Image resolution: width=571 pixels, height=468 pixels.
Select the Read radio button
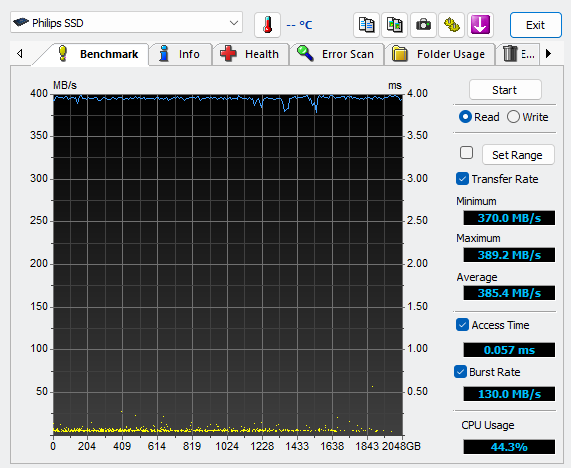(479, 117)
